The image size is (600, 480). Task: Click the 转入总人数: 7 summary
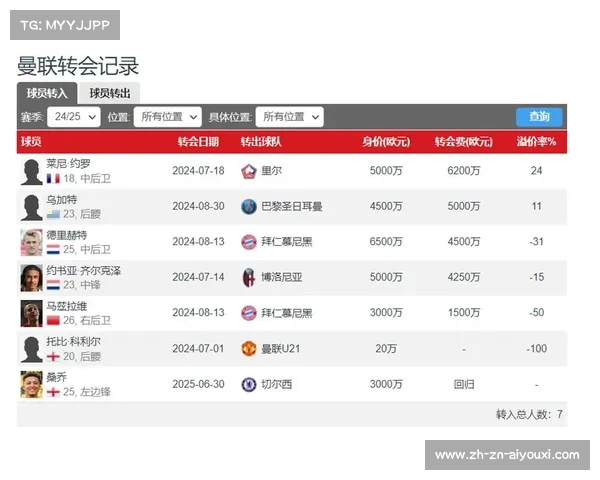click(x=529, y=414)
